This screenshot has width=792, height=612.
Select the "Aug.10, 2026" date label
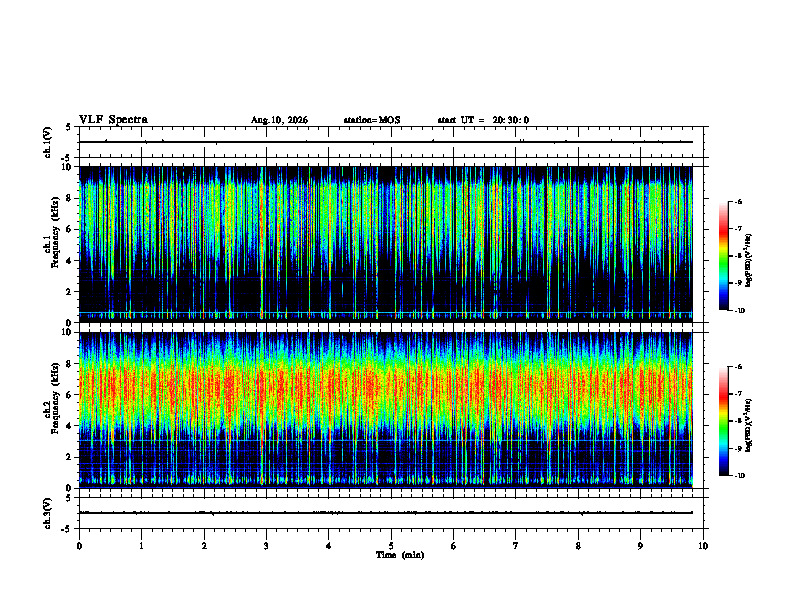click(279, 120)
